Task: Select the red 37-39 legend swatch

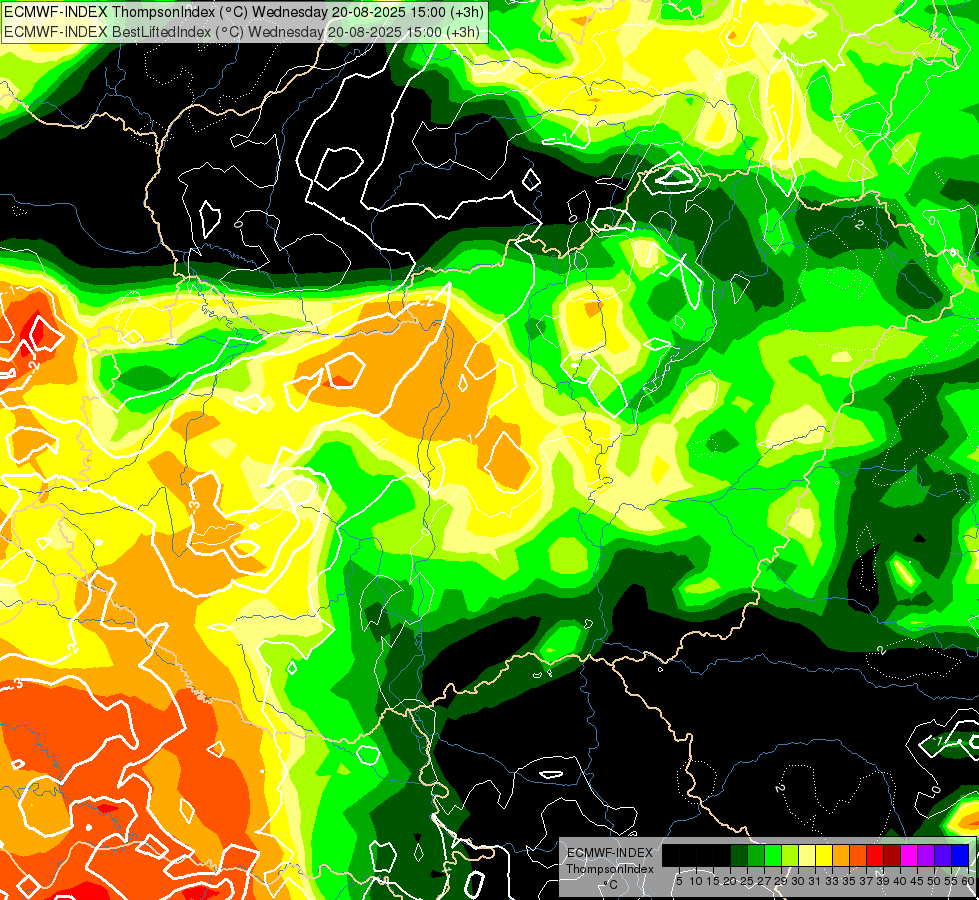Action: click(875, 855)
